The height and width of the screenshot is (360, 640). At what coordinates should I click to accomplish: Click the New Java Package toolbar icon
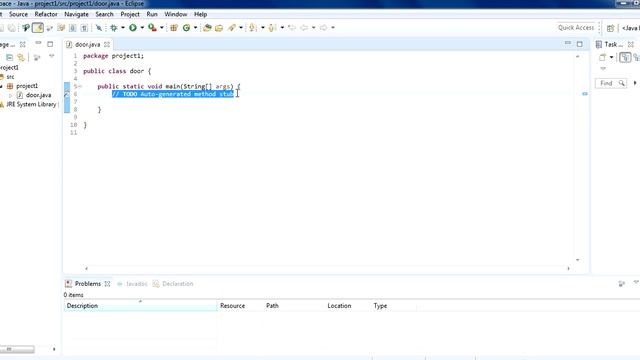[174, 28]
